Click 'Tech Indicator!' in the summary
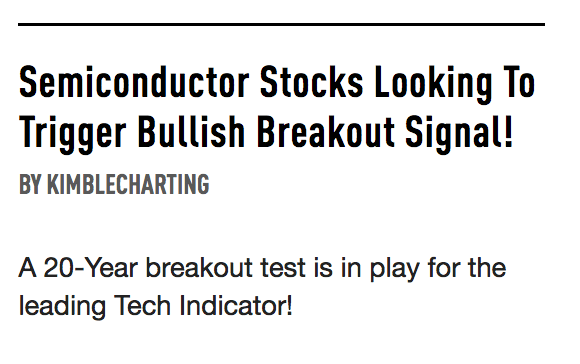The height and width of the screenshot is (364, 580). point(203,306)
